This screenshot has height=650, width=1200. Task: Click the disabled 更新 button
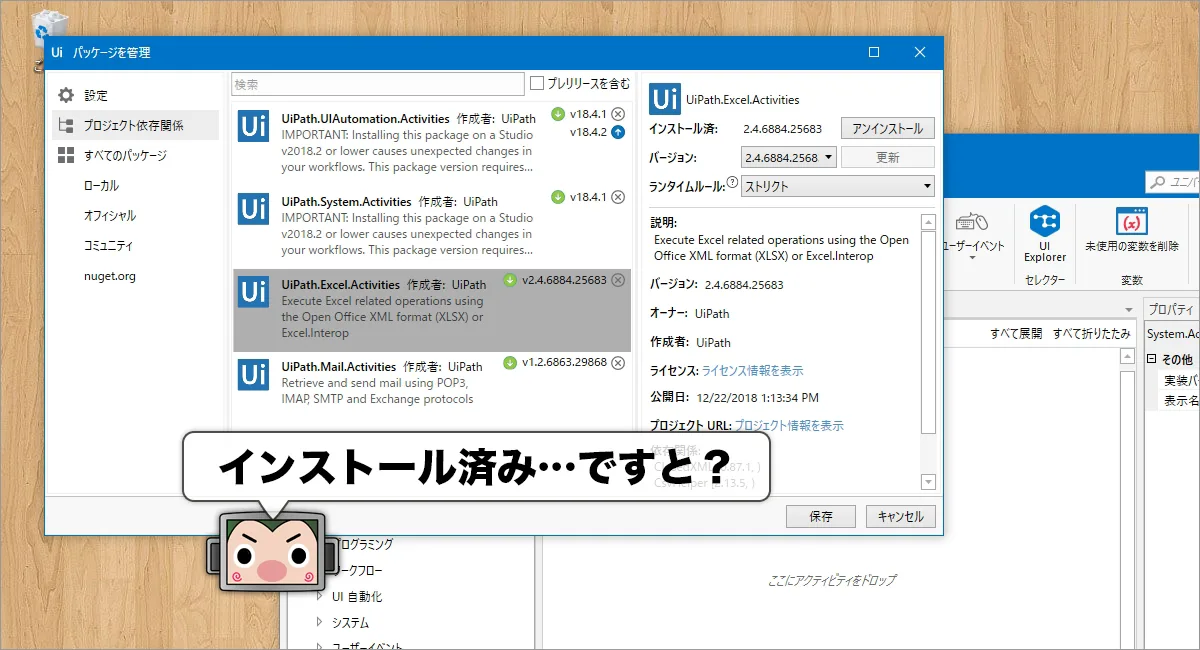coord(888,157)
